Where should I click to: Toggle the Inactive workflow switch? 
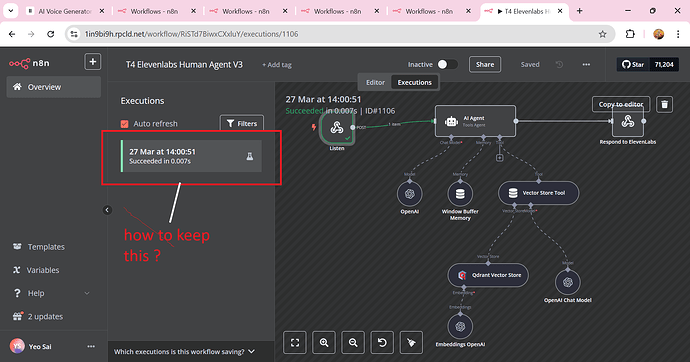447,65
